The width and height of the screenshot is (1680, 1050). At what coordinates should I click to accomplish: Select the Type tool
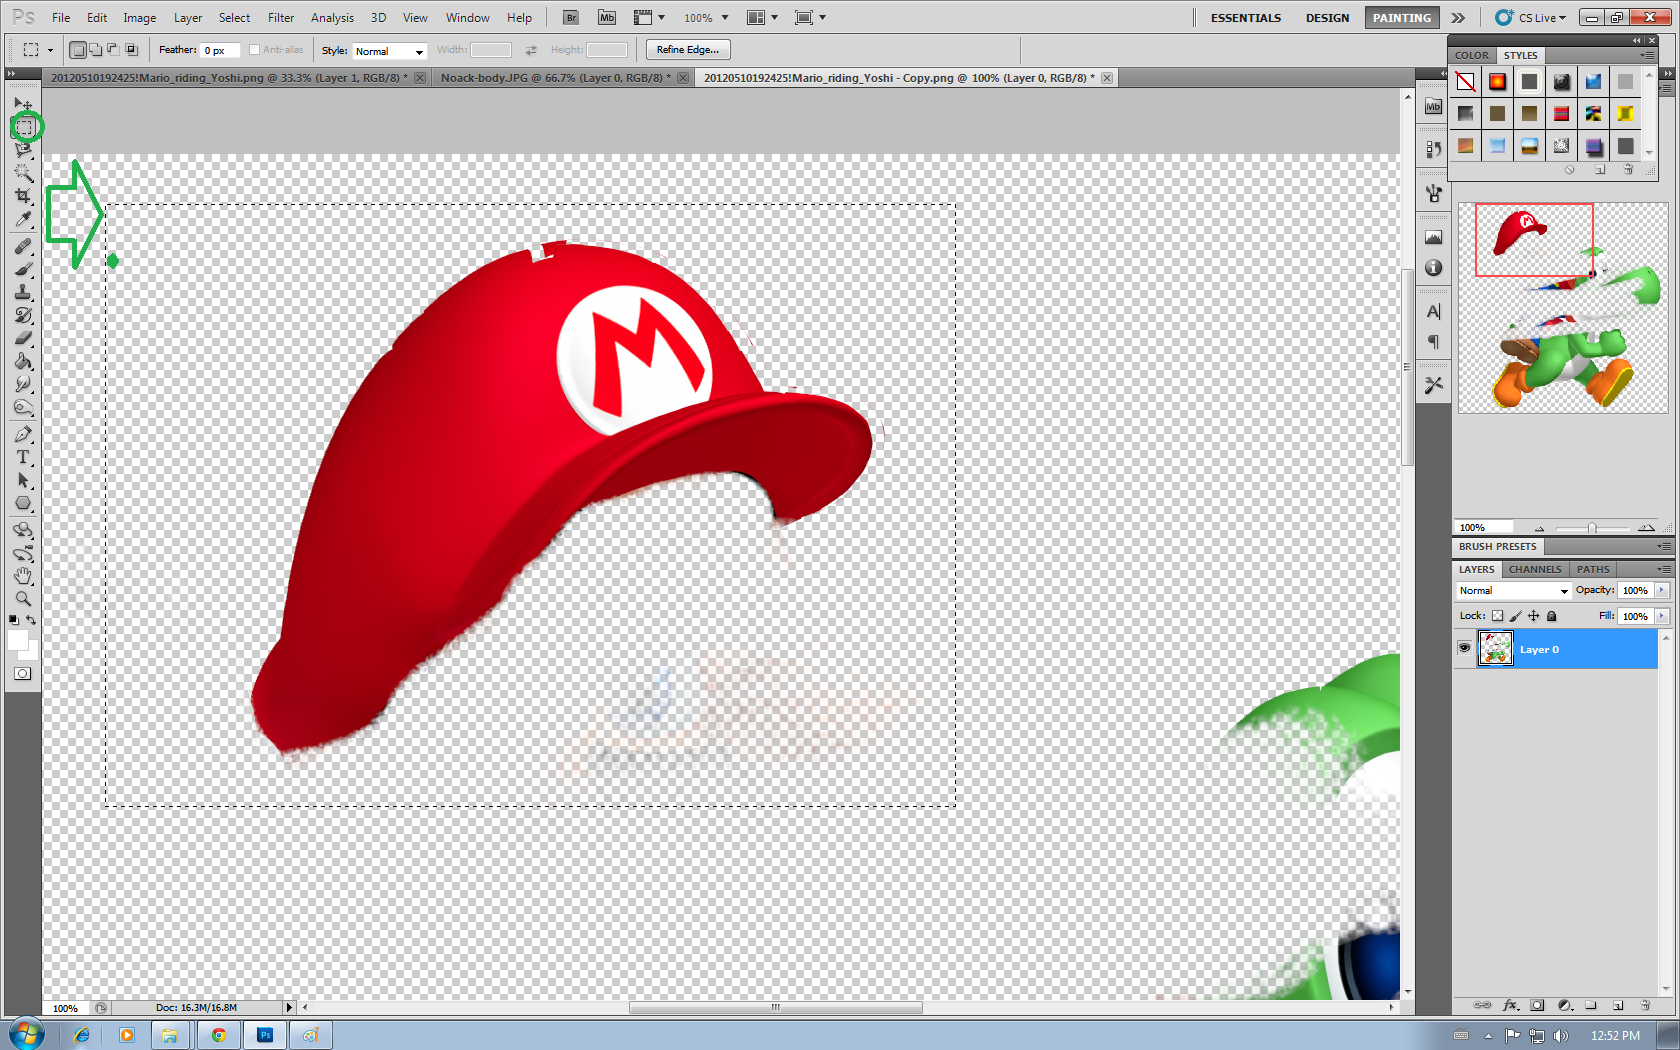pos(23,457)
